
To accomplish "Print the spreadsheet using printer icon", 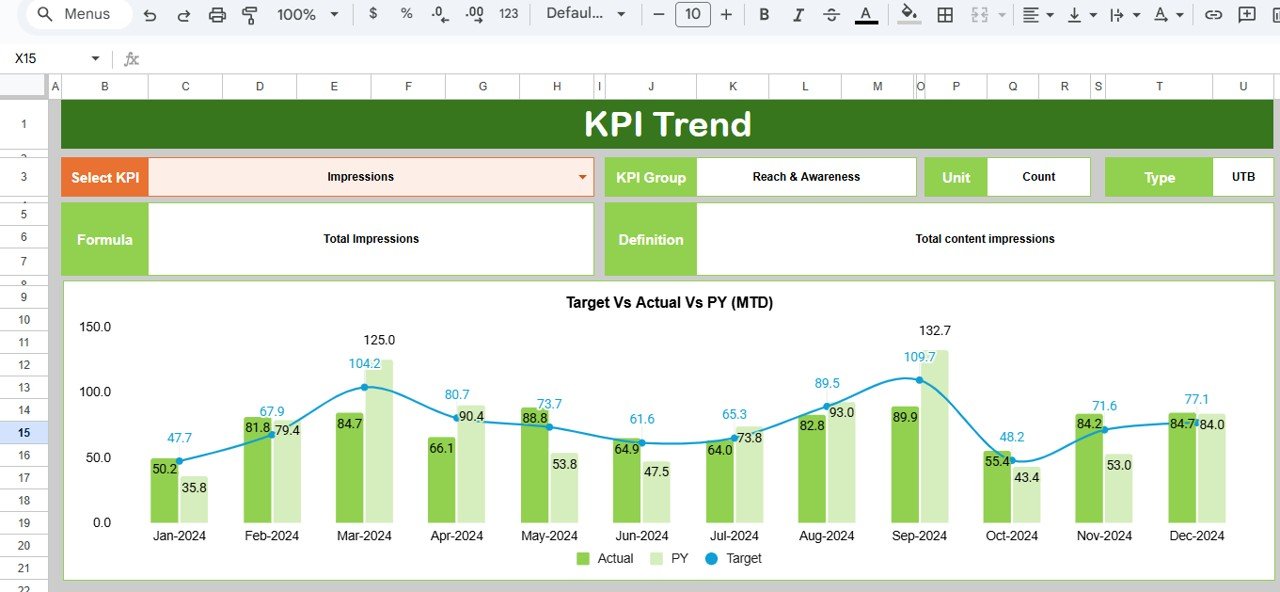I will 217,15.
